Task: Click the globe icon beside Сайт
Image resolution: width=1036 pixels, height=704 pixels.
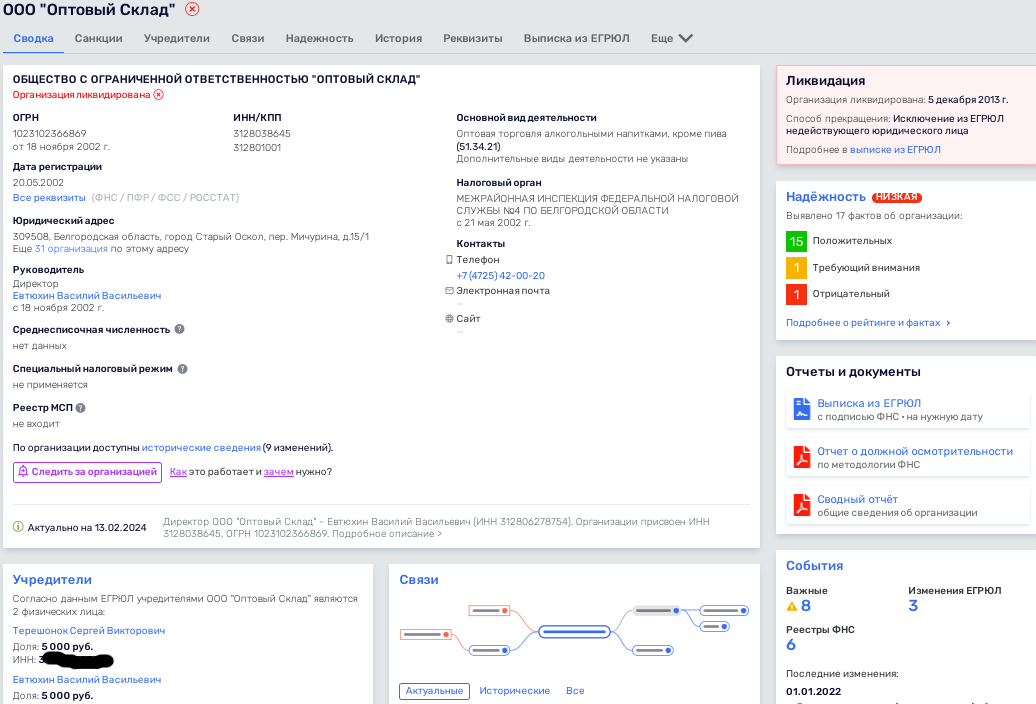Action: coord(449,318)
